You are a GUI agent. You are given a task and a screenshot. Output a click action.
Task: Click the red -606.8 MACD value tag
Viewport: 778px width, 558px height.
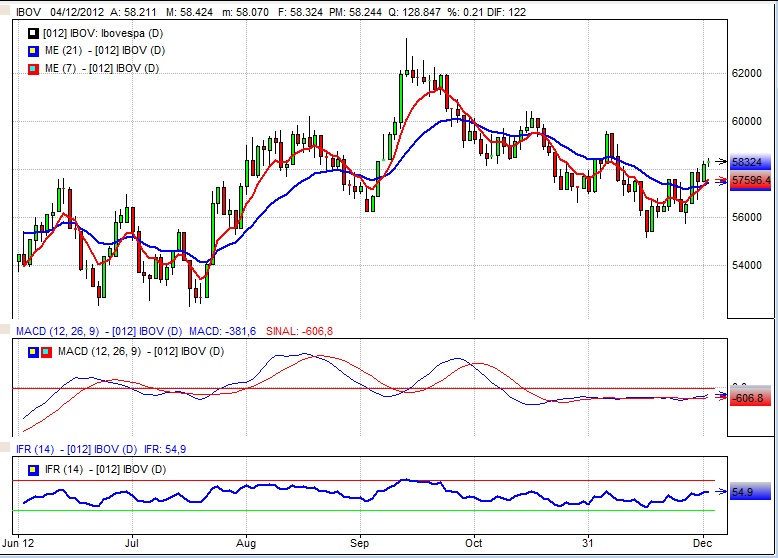point(750,398)
